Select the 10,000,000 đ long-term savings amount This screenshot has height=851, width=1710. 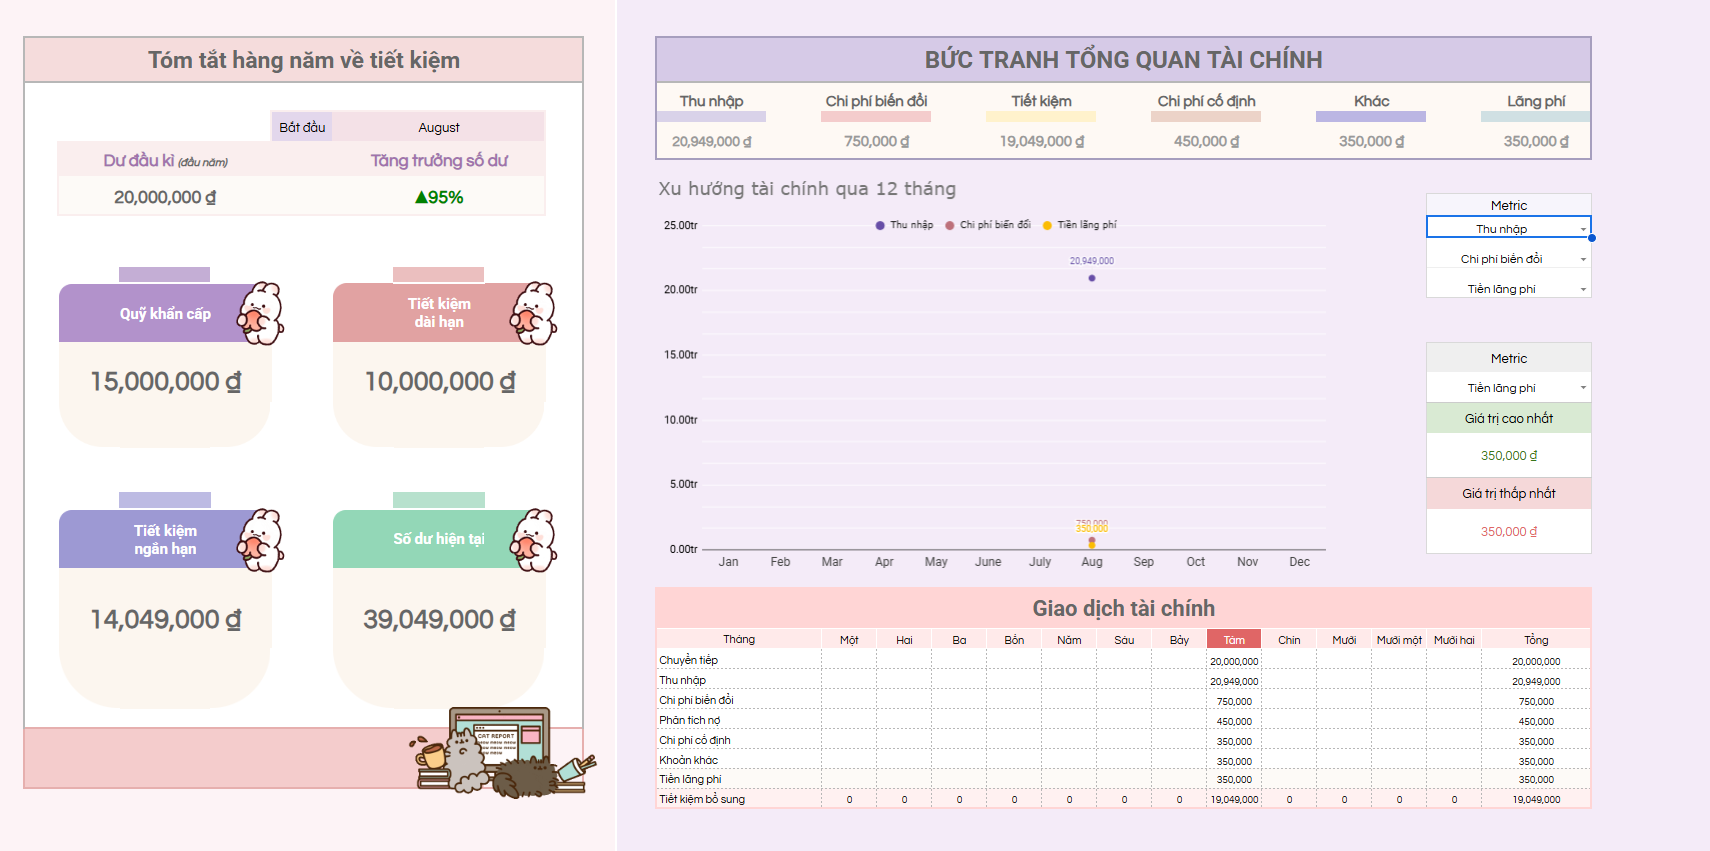click(439, 382)
